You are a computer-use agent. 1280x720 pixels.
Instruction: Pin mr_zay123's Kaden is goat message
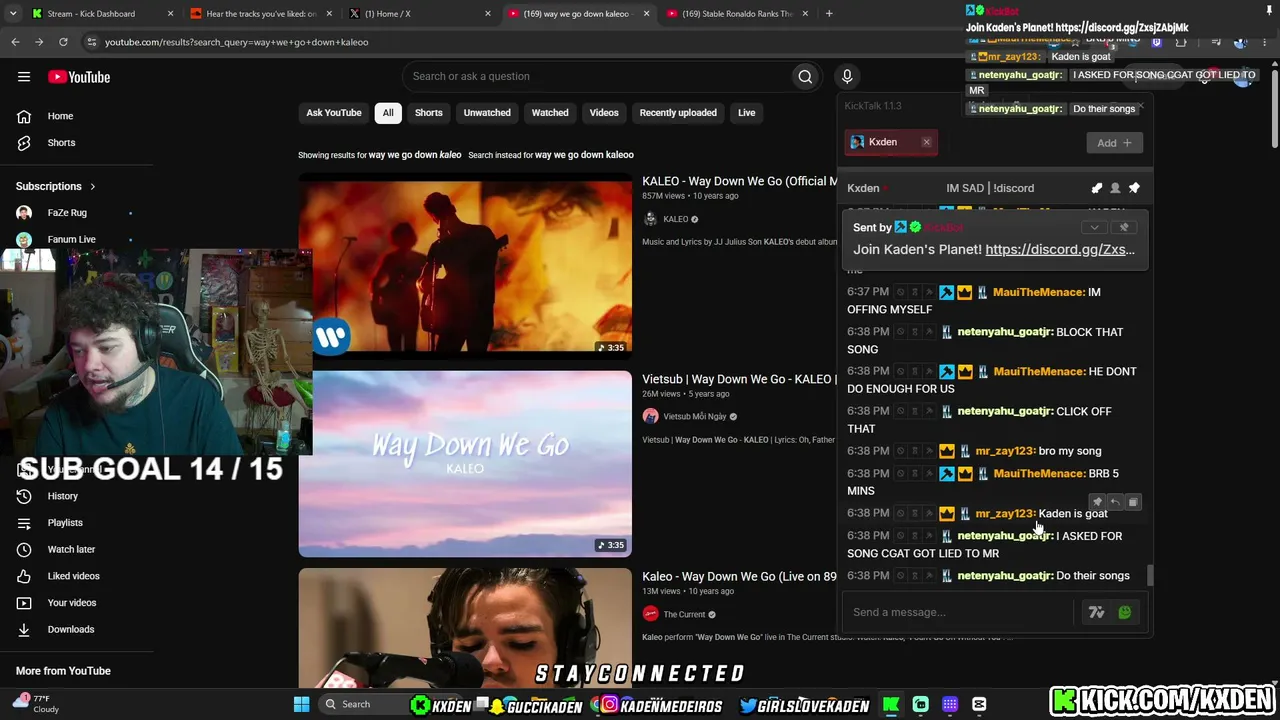[x=1097, y=502]
